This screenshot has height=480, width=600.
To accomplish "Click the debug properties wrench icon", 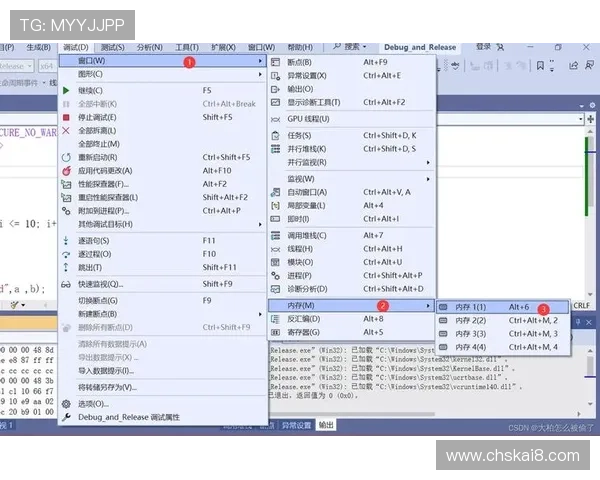I will point(66,417).
